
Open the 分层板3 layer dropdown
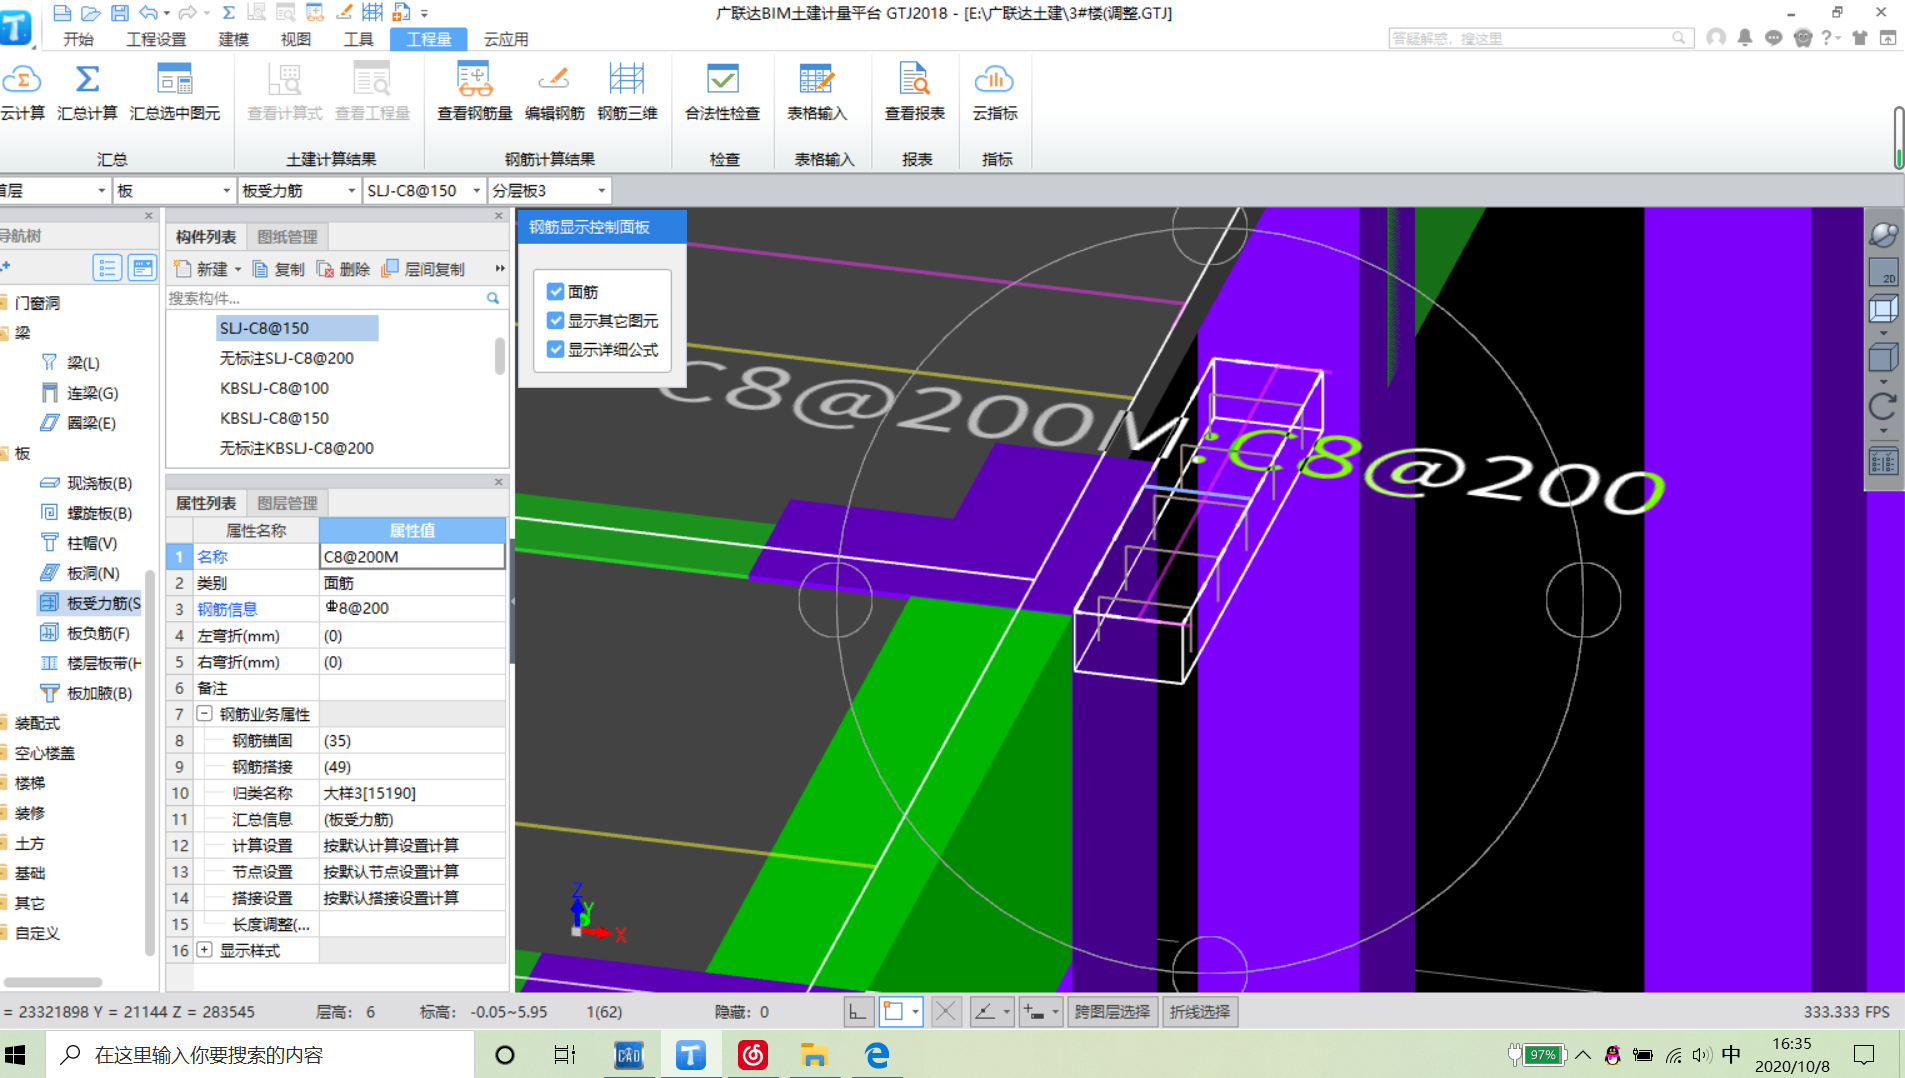click(x=601, y=191)
